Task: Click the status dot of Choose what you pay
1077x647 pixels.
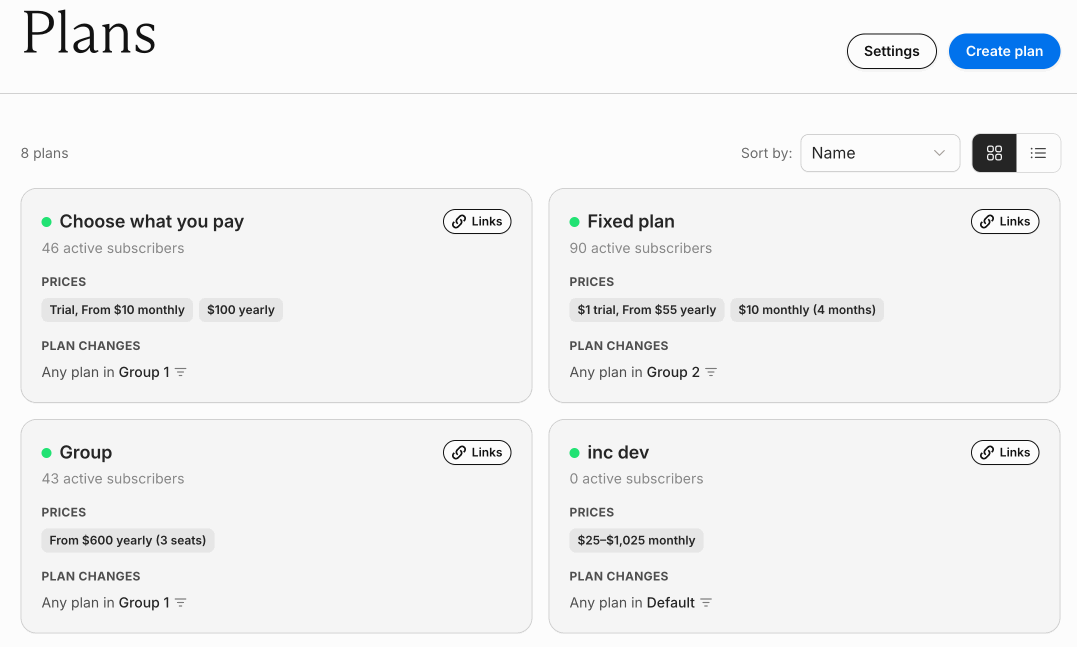Action: click(x=47, y=222)
